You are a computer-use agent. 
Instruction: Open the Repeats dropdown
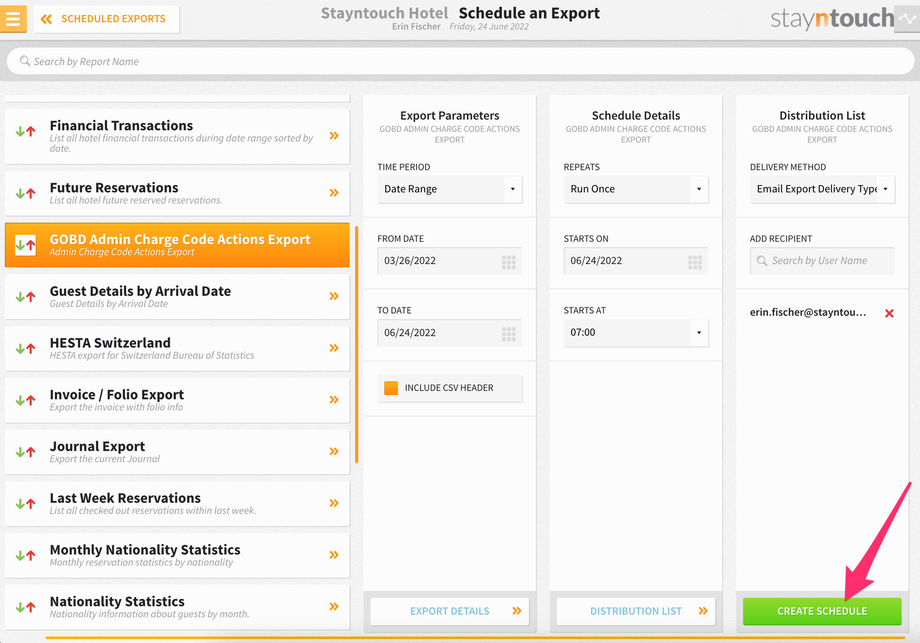coord(636,189)
